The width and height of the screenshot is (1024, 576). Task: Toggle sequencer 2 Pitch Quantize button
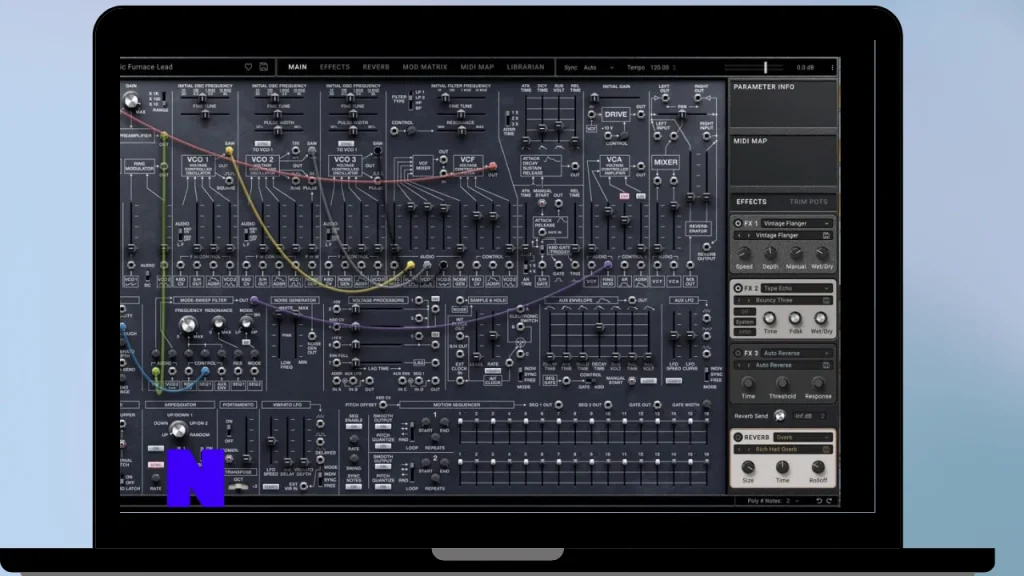pos(383,487)
